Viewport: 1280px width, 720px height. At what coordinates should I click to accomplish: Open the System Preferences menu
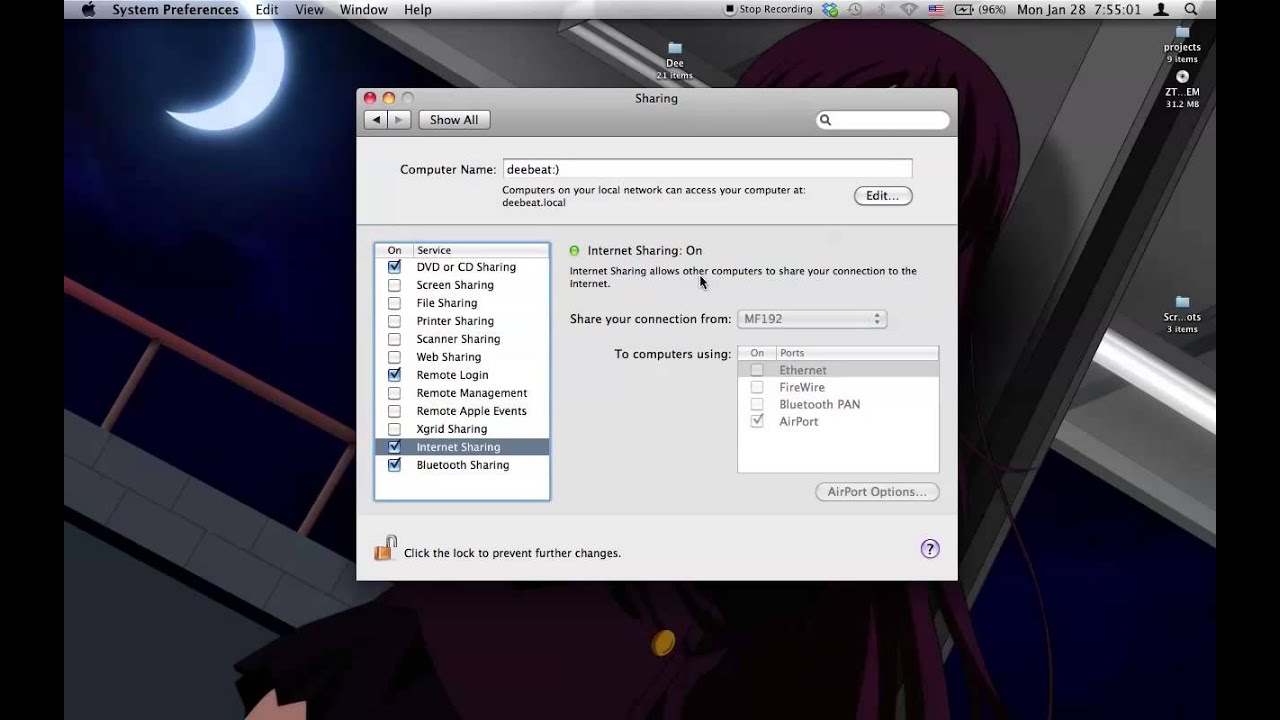pos(175,10)
